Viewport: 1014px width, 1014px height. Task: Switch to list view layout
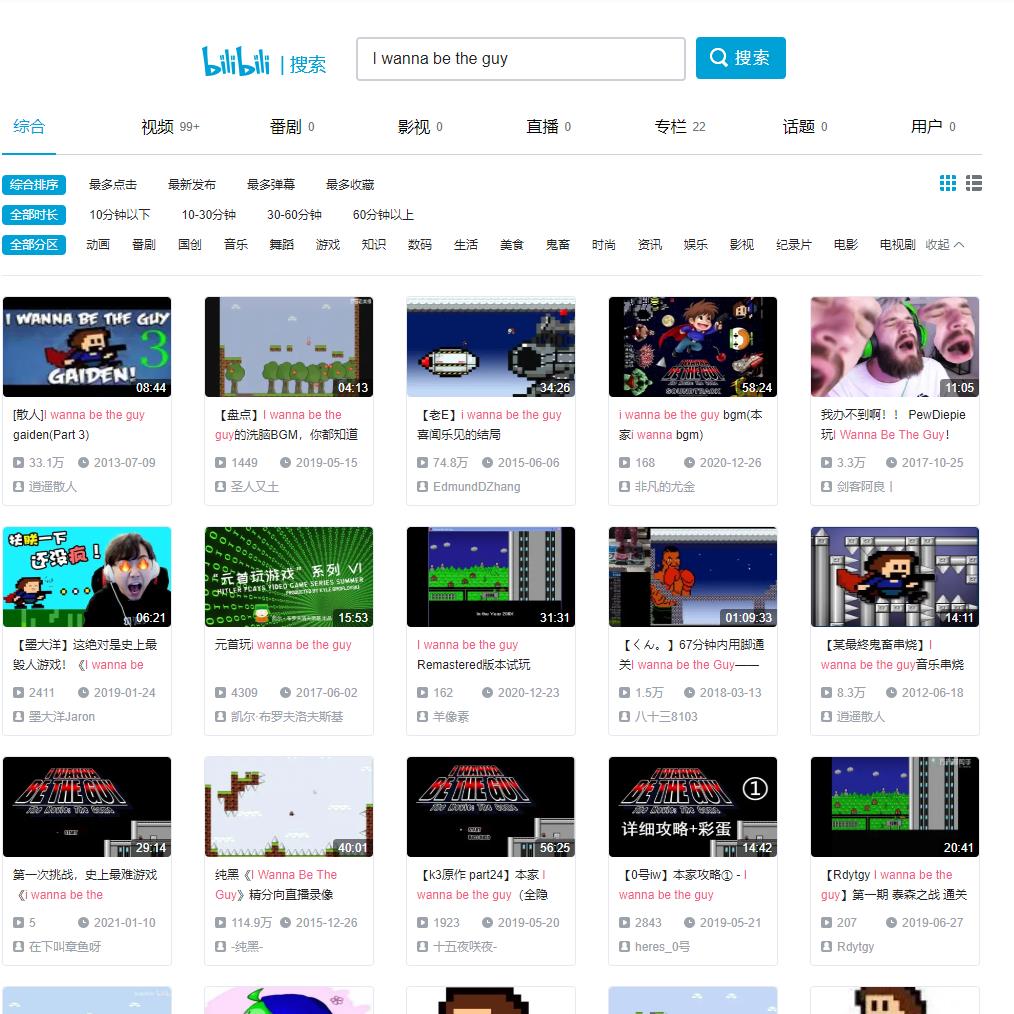click(974, 184)
